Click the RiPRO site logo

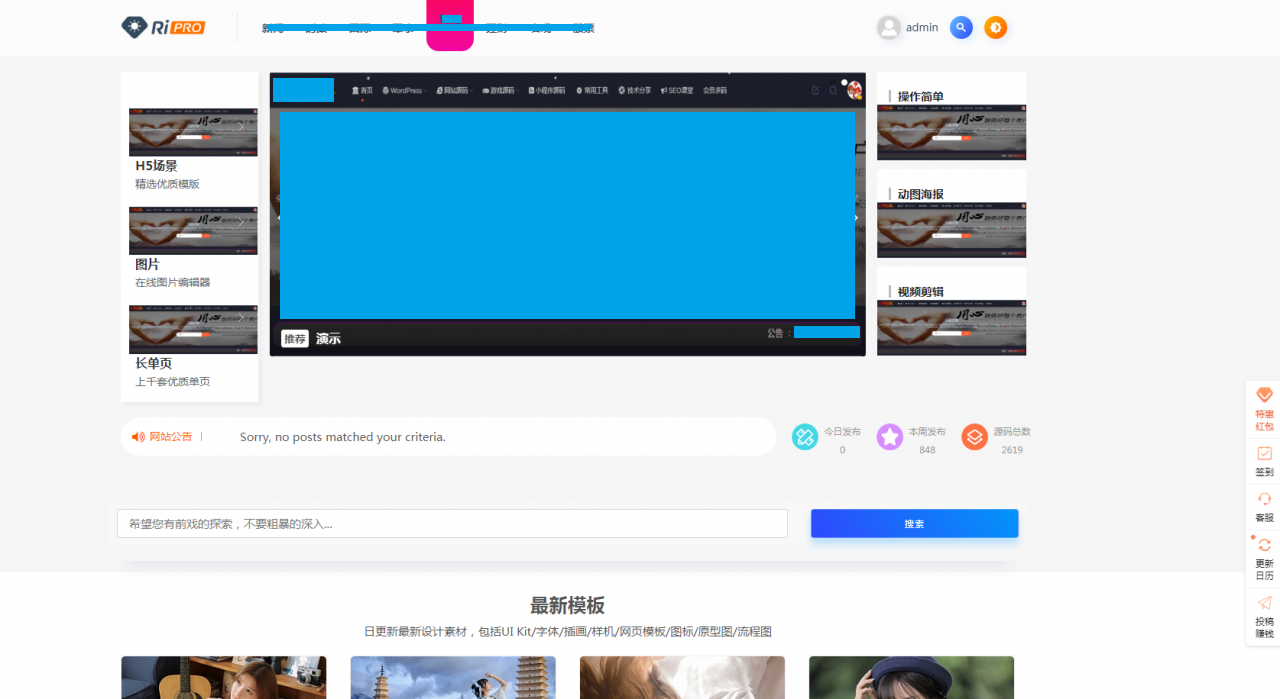163,27
